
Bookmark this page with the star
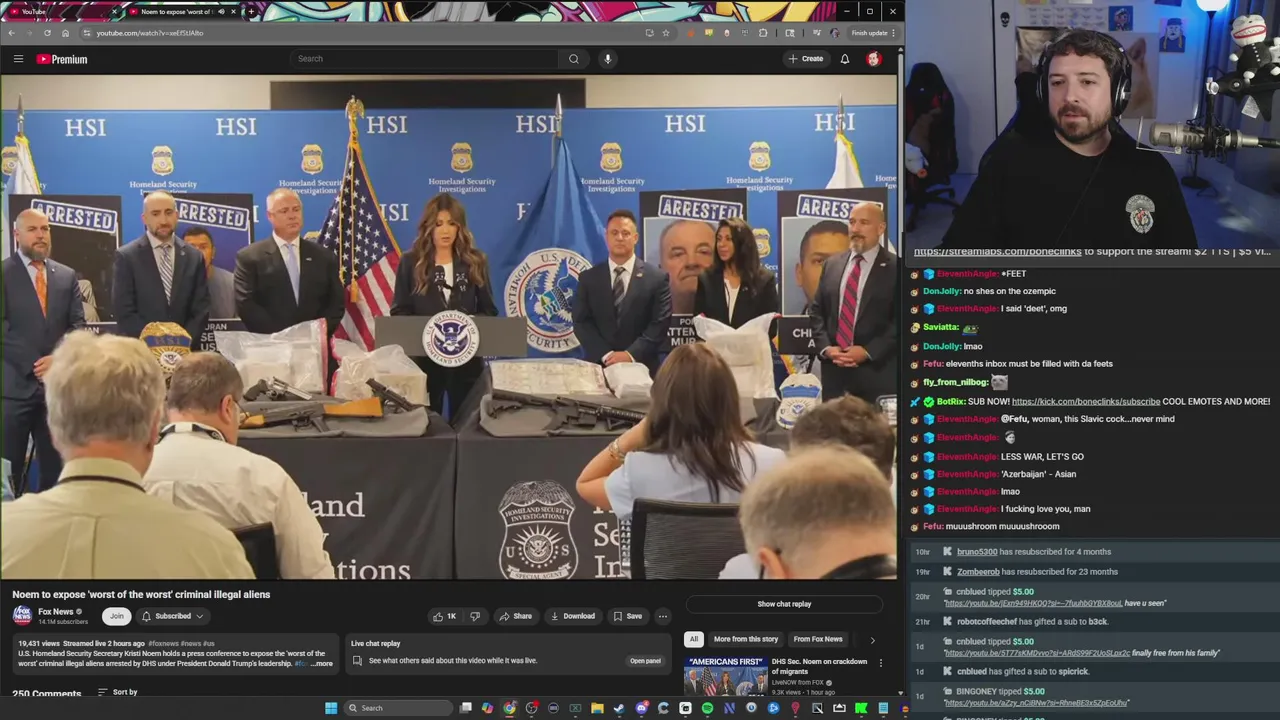(x=666, y=33)
